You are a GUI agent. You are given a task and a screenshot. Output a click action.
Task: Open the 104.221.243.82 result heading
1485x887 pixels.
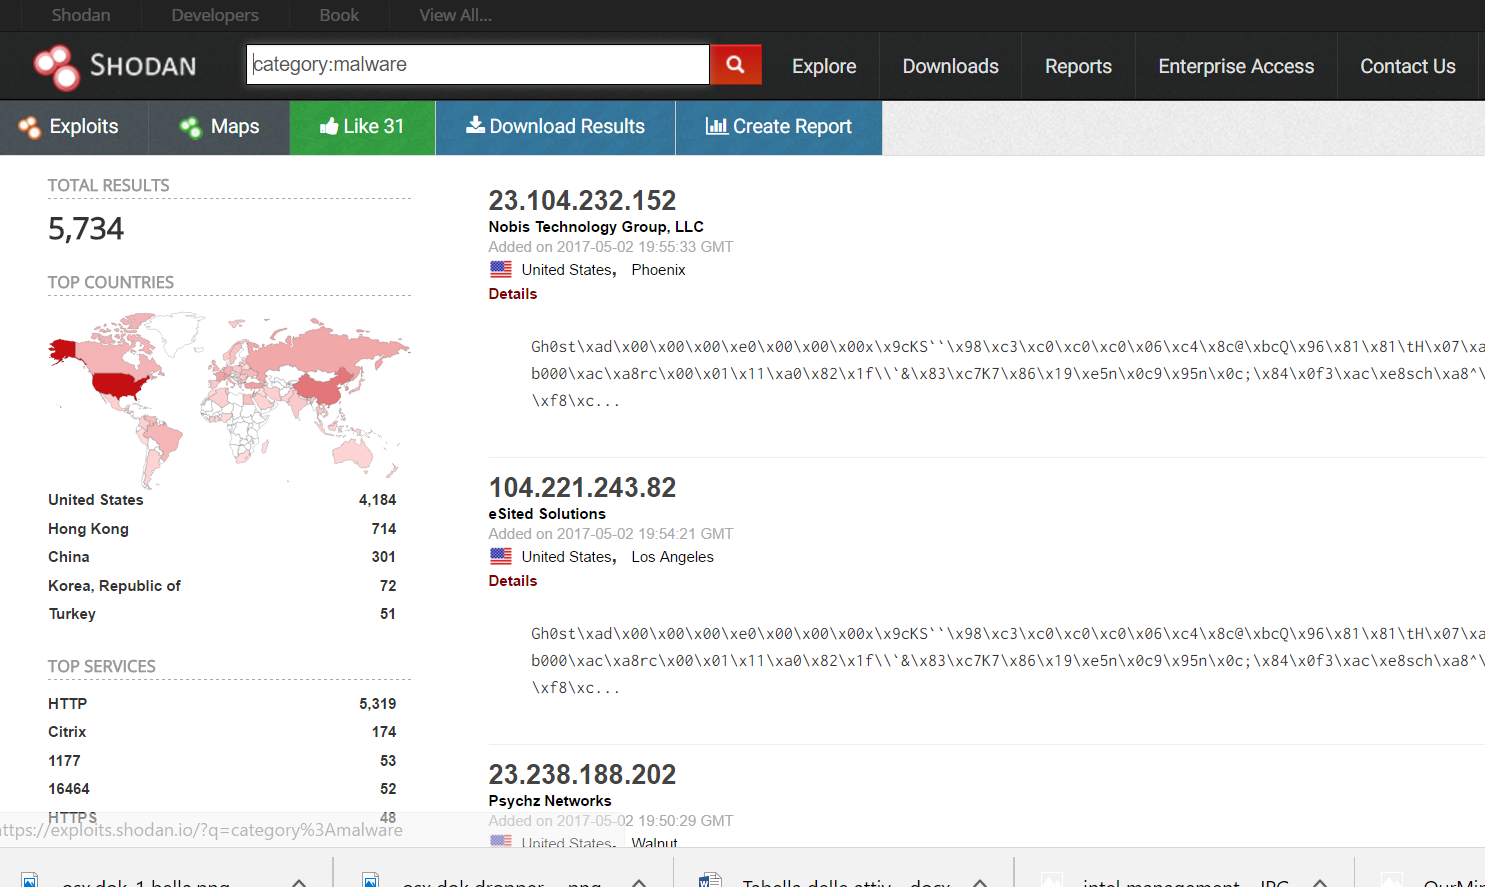tap(582, 487)
